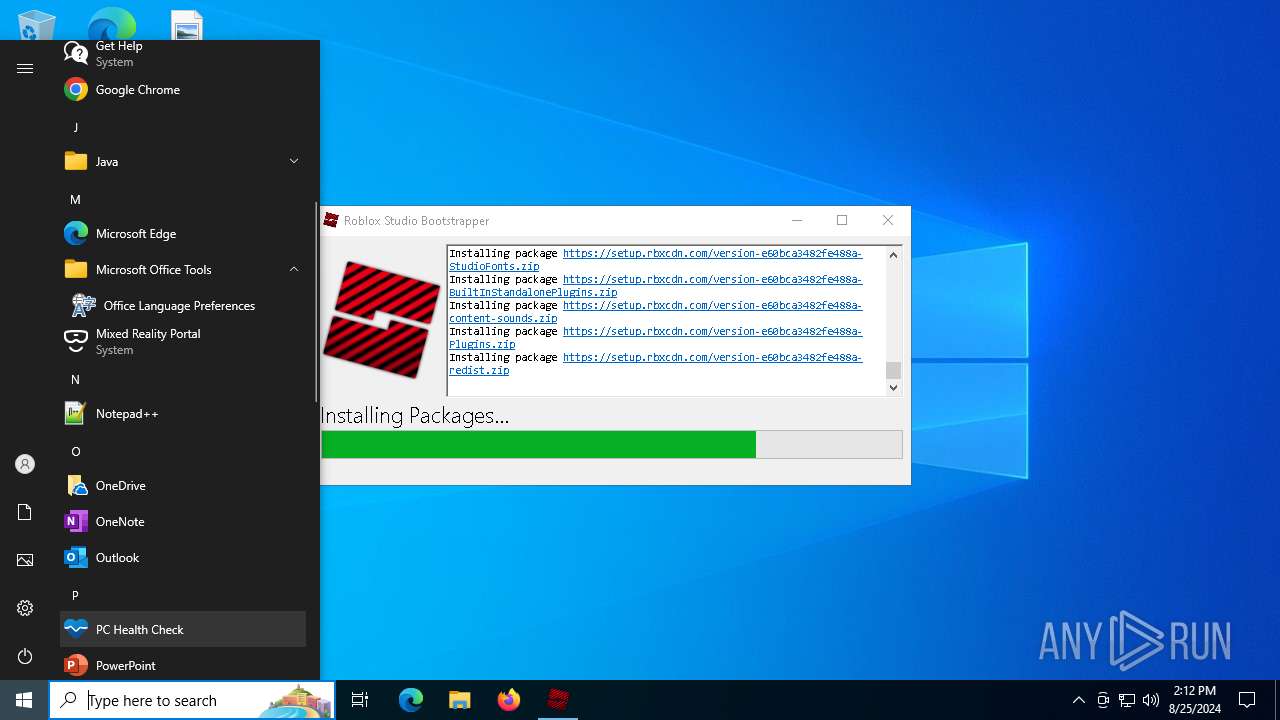Launch Microsoft Edge from Start list
Image resolution: width=1280 pixels, height=720 pixels.
point(183,234)
